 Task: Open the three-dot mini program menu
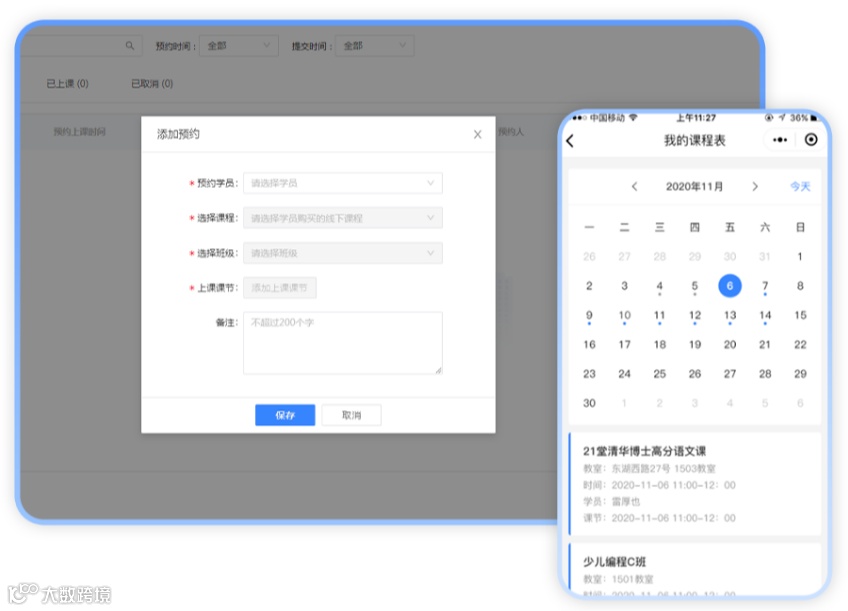[780, 140]
